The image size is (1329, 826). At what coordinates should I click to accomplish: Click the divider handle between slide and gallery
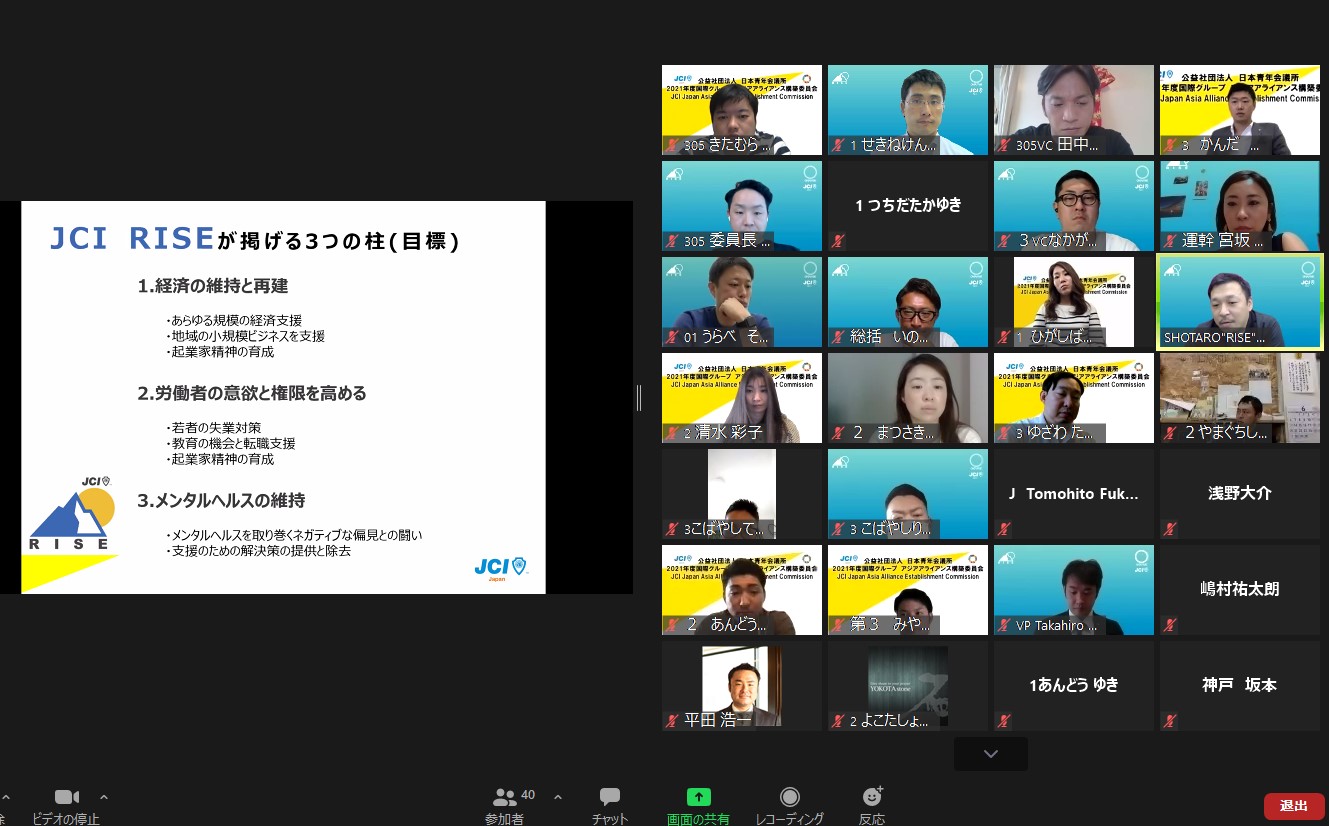[639, 398]
